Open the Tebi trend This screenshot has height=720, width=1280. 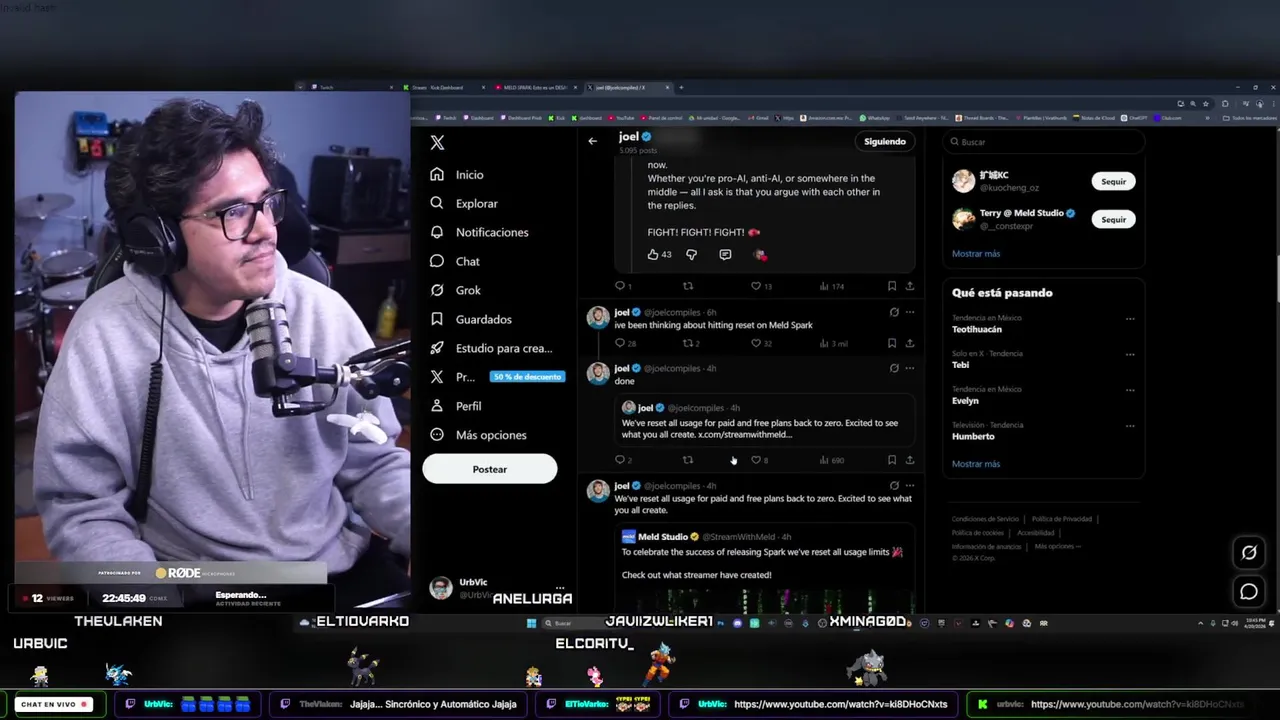coord(961,365)
